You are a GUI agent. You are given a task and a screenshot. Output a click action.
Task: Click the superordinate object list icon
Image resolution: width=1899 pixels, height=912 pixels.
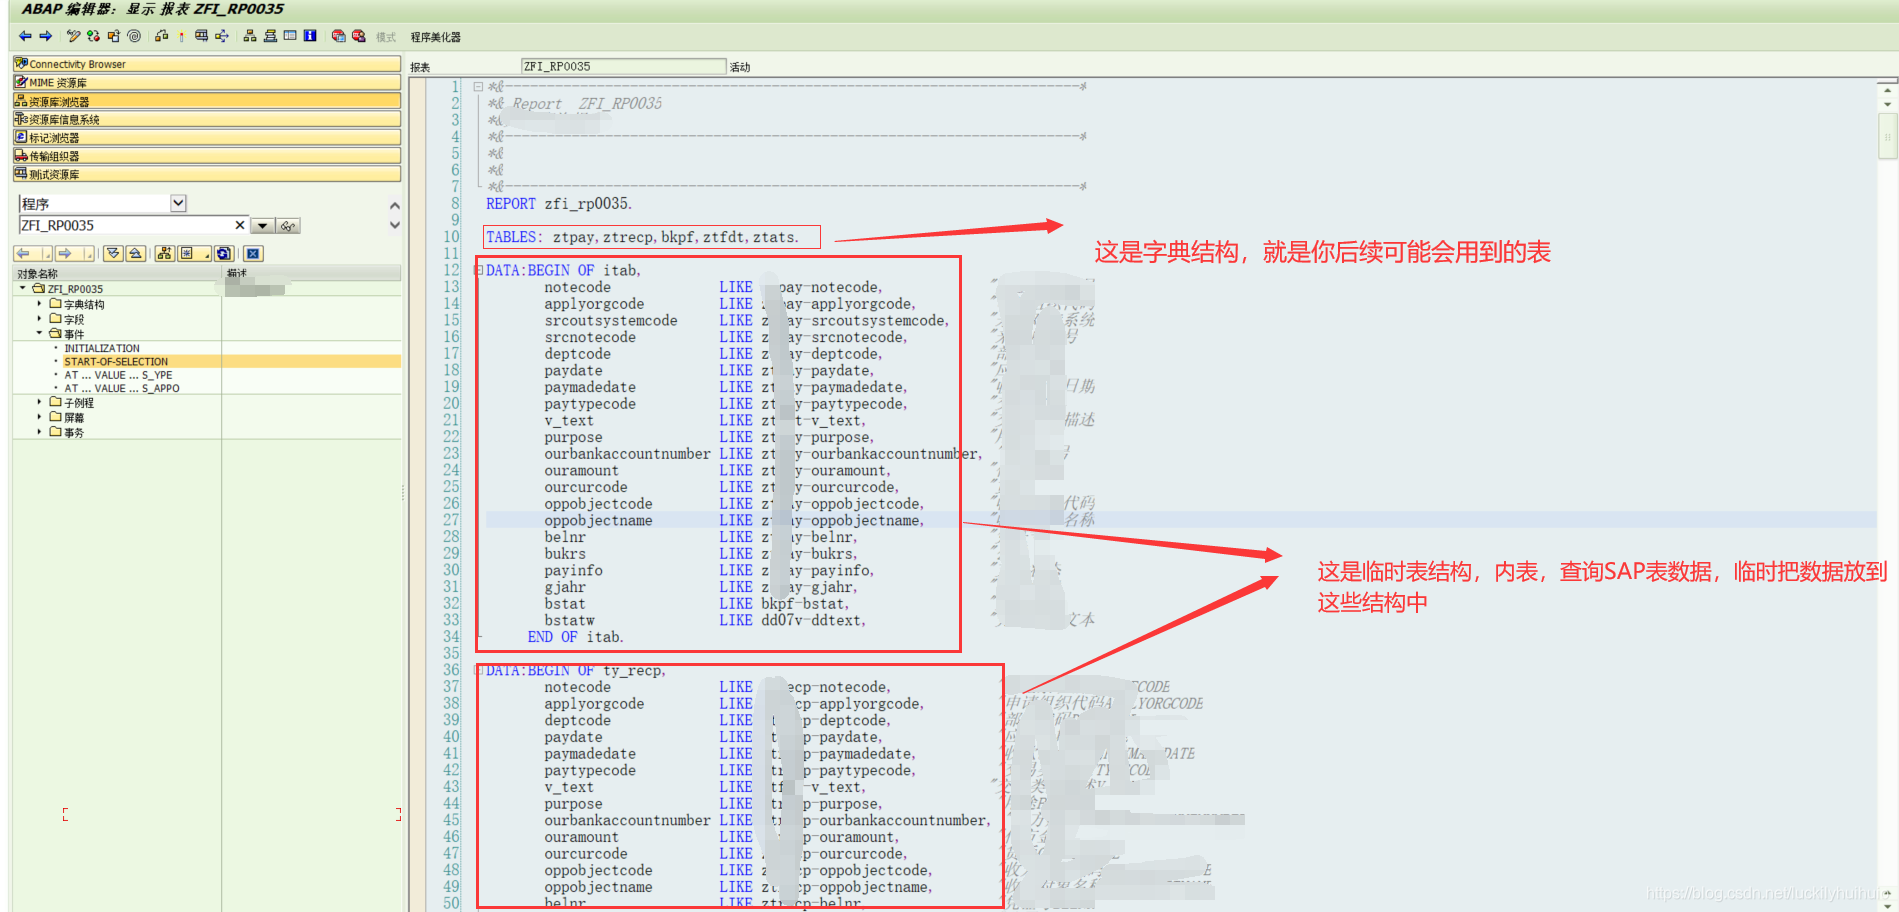coord(165,254)
